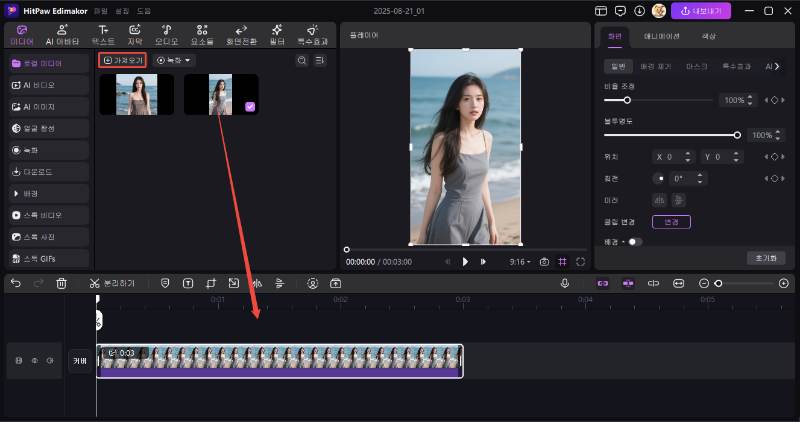Delete selected clip with trash icon
This screenshot has width=800, height=422.
[x=61, y=283]
